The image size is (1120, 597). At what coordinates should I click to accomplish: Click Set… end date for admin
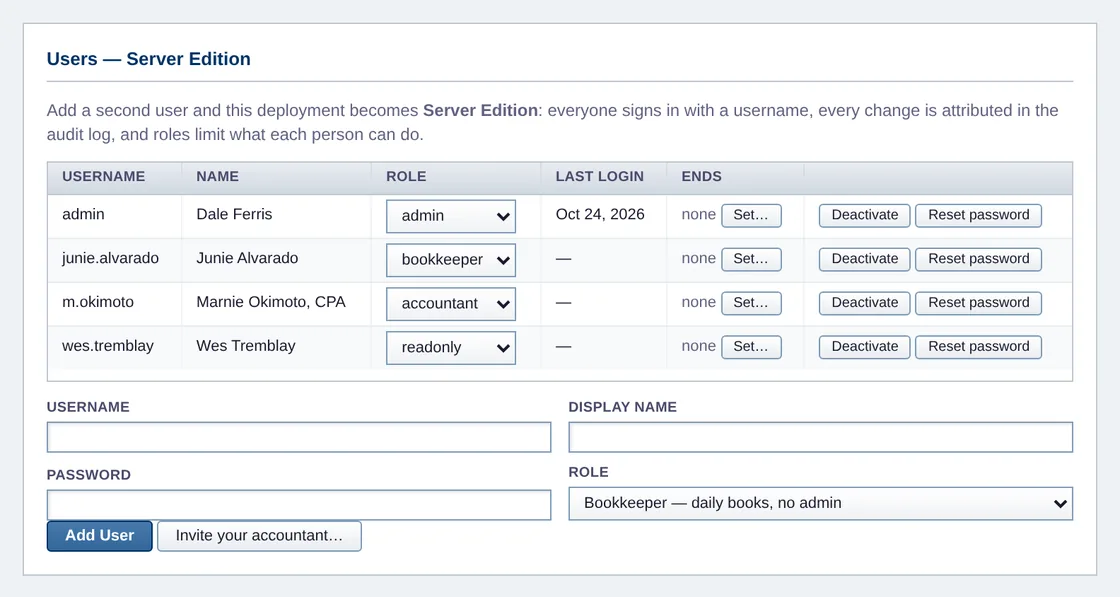point(751,215)
